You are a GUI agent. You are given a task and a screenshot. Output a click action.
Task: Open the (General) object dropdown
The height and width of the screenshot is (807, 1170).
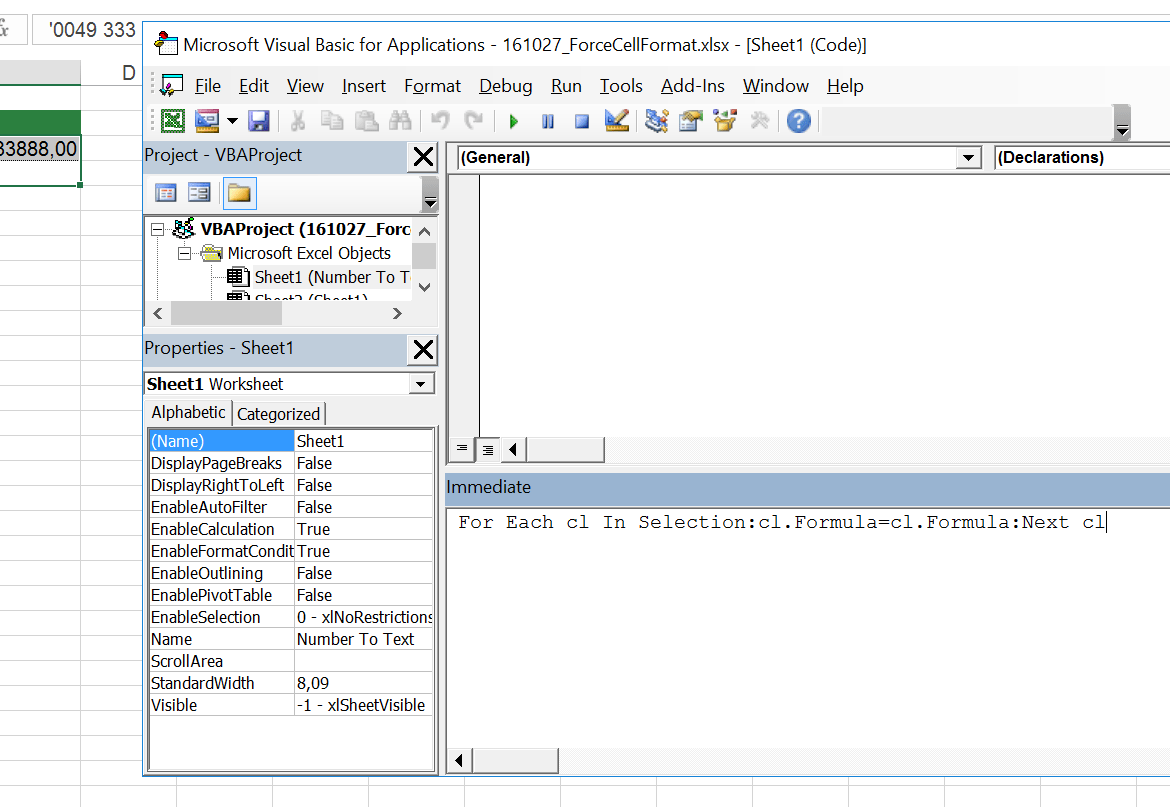tap(968, 157)
